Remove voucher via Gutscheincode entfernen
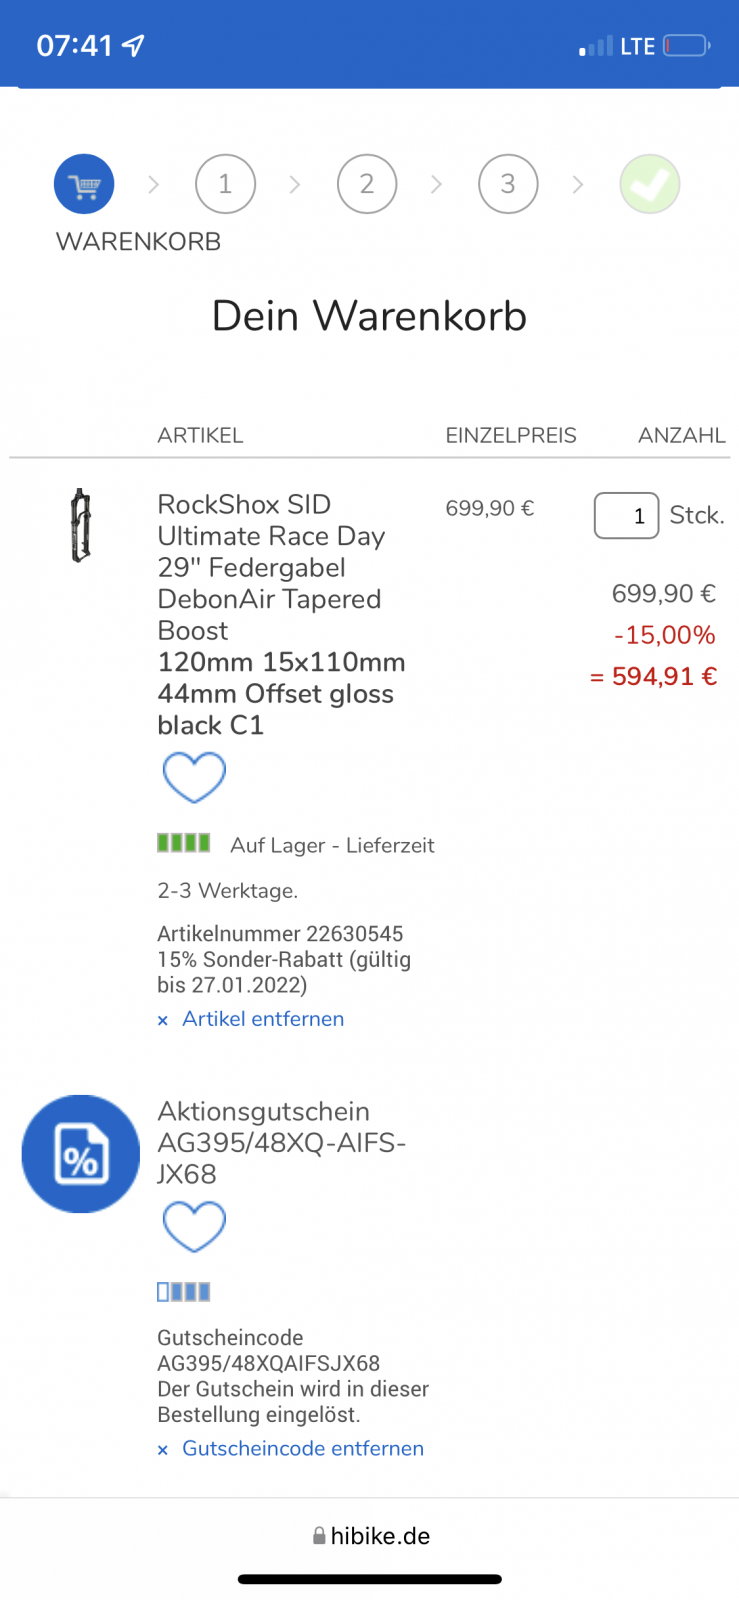This screenshot has width=739, height=1600. [303, 1449]
